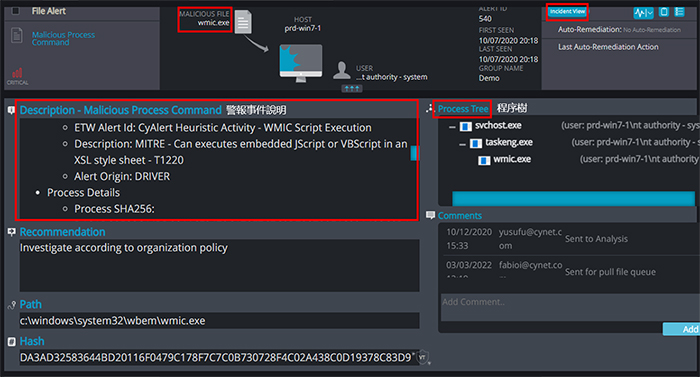Click the yusufu@cynet.com commenter name

tap(530, 239)
